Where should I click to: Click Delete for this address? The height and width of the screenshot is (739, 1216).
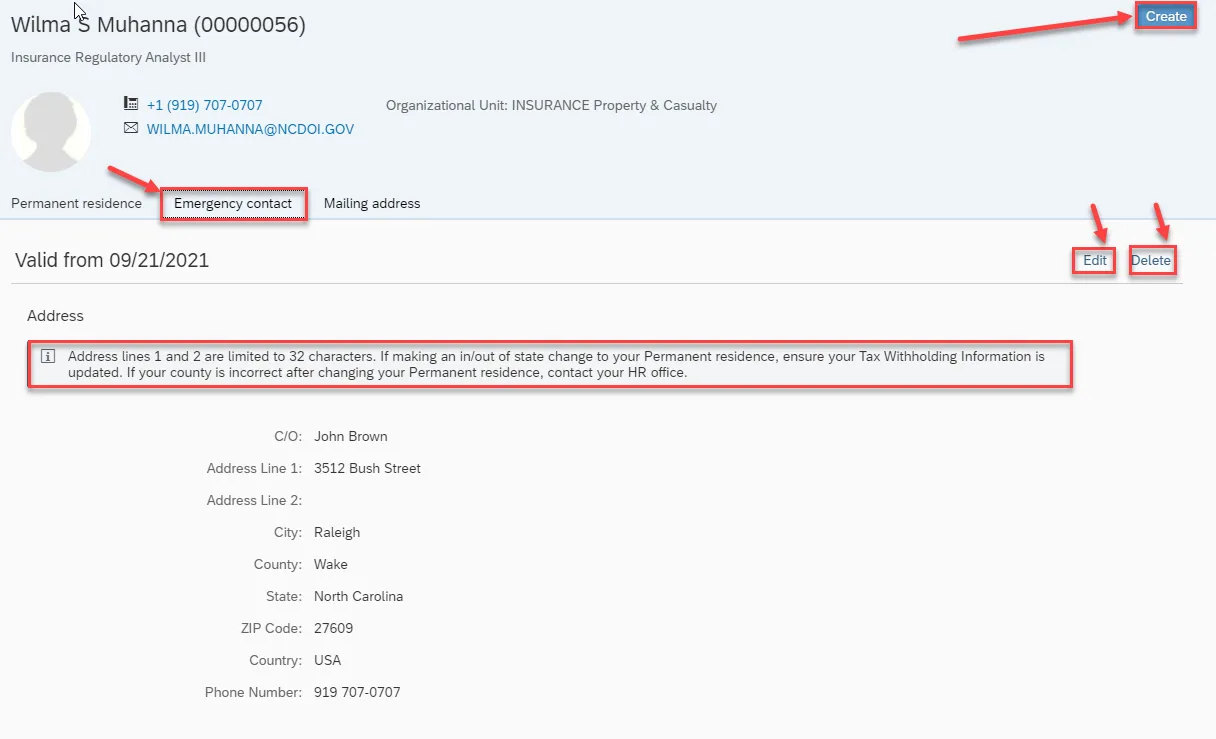pos(1151,260)
